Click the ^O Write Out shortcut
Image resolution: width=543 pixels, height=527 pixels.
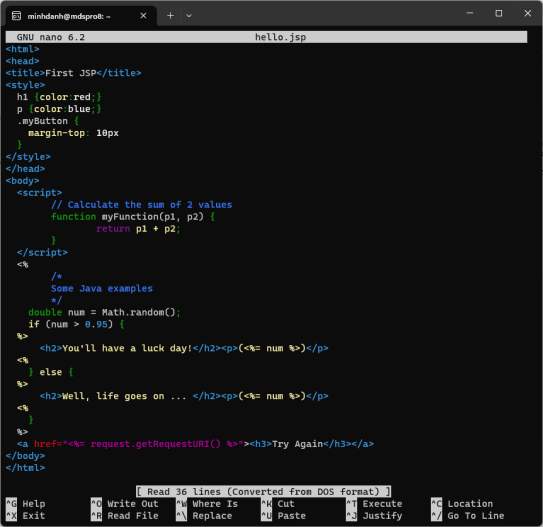tap(125, 504)
